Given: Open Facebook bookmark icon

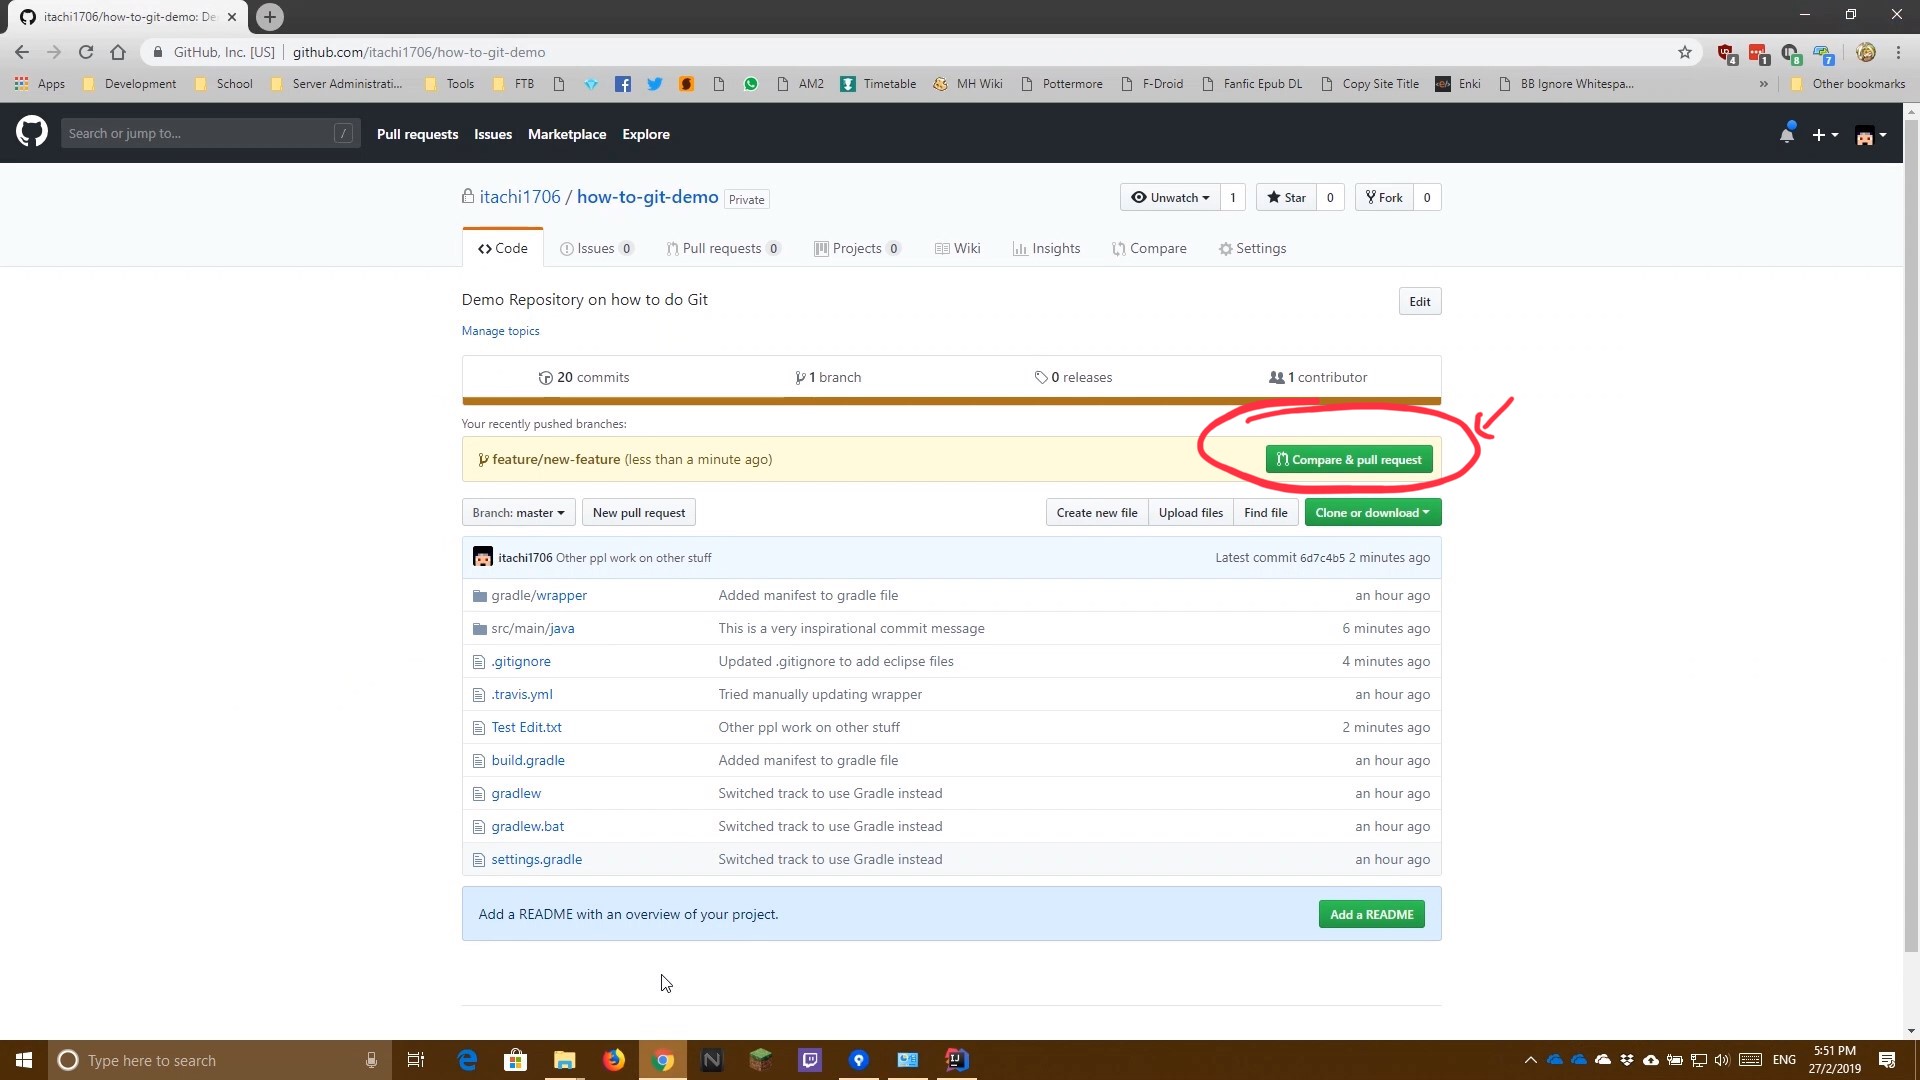Looking at the screenshot, I should (623, 84).
